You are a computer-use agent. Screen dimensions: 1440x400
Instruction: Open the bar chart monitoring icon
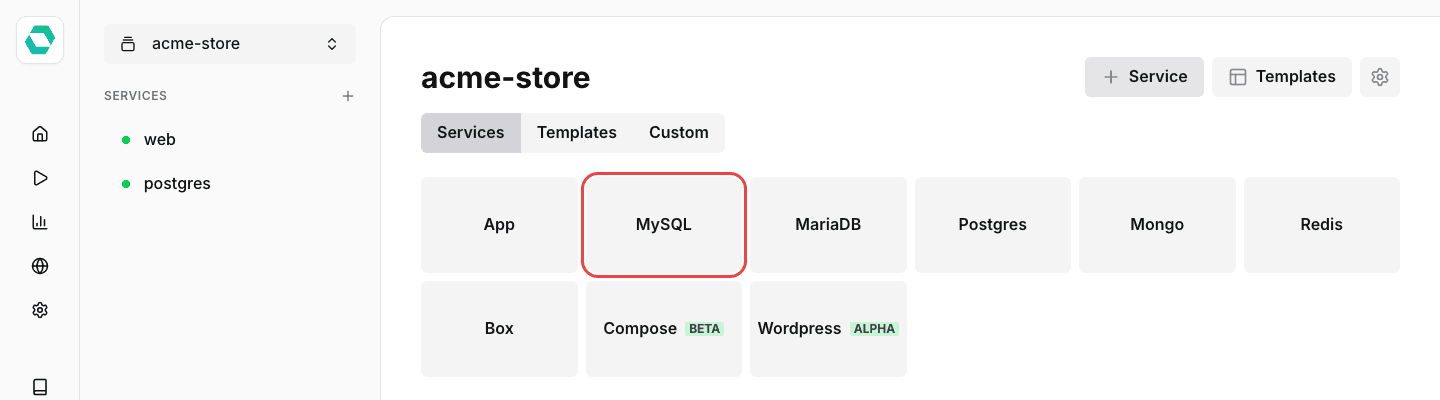point(40,222)
